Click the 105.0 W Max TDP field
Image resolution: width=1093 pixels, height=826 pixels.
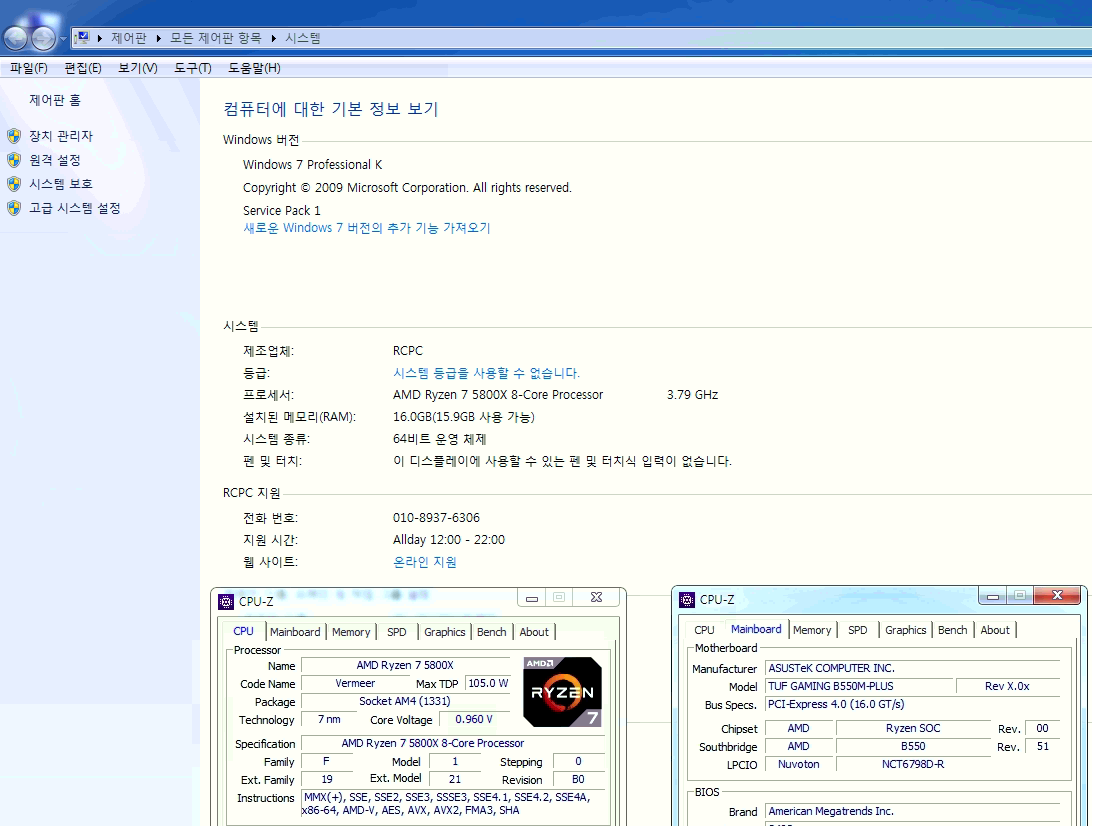[487, 684]
